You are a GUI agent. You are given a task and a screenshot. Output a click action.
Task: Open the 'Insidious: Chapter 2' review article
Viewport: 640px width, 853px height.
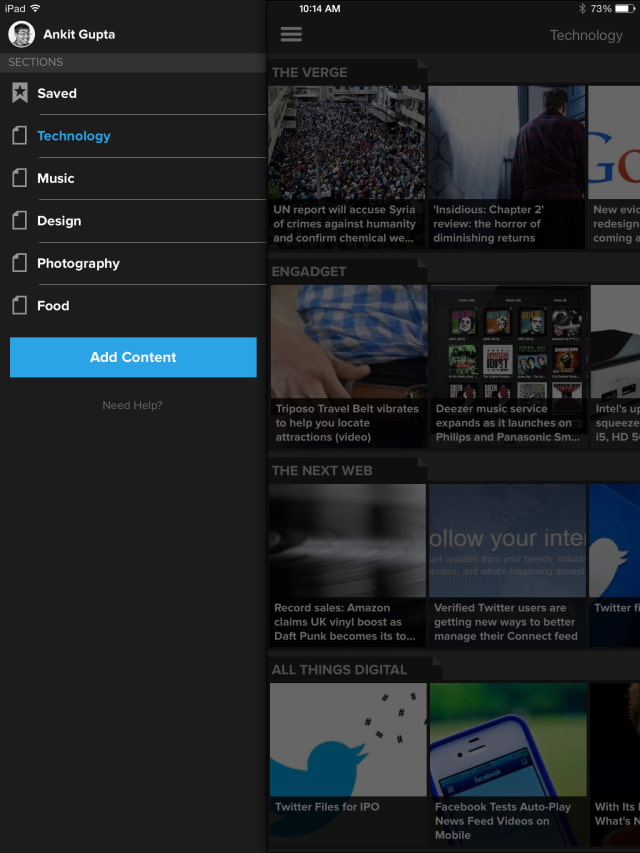click(x=507, y=167)
